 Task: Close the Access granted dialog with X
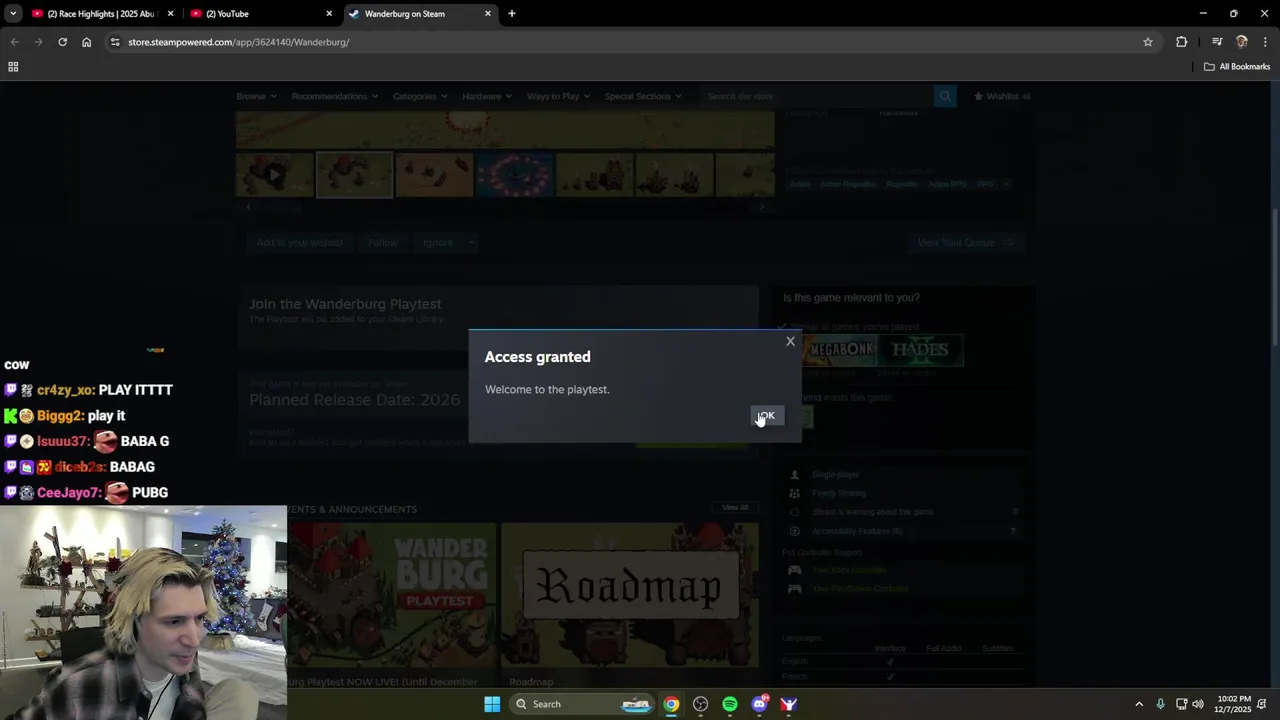(x=790, y=342)
